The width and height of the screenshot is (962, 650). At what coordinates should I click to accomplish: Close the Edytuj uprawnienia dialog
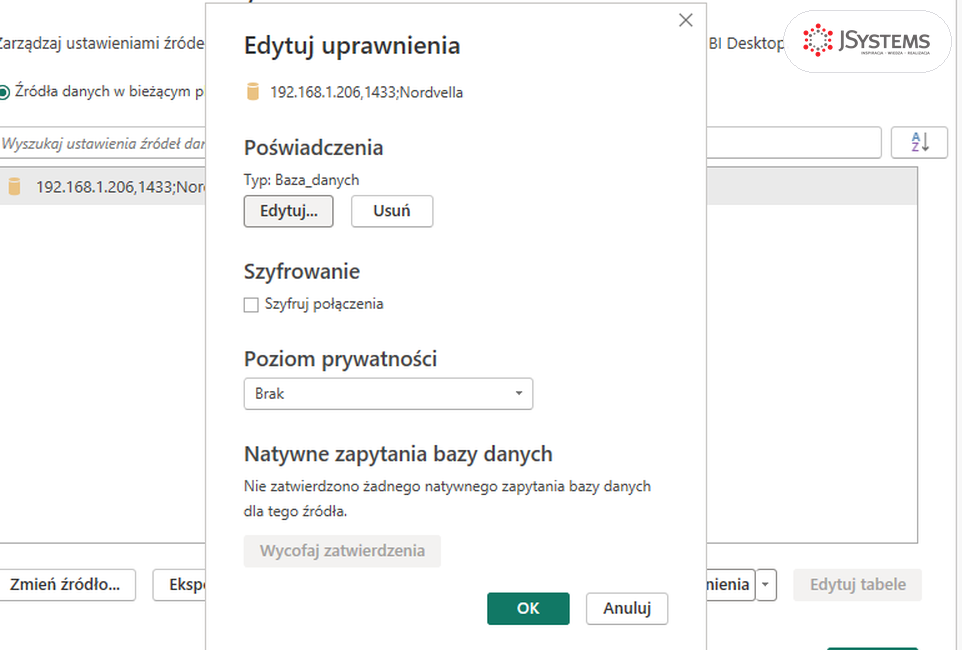pos(685,20)
